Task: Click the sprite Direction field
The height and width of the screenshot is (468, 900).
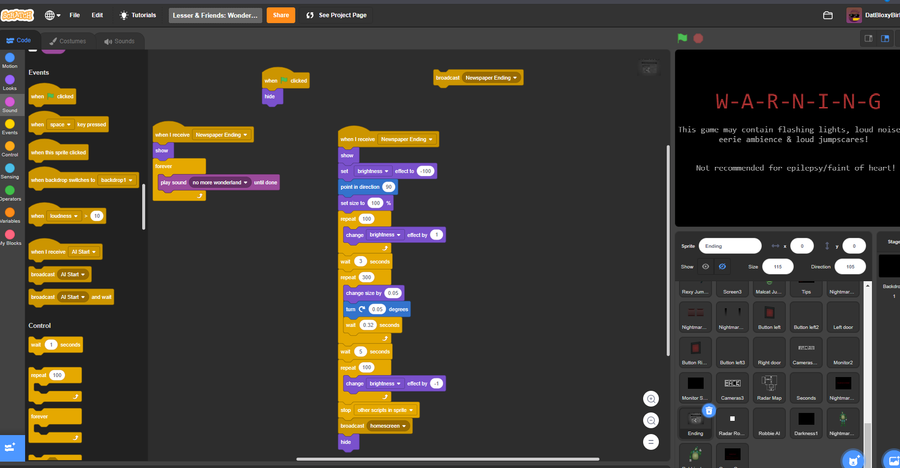Action: [x=850, y=267]
